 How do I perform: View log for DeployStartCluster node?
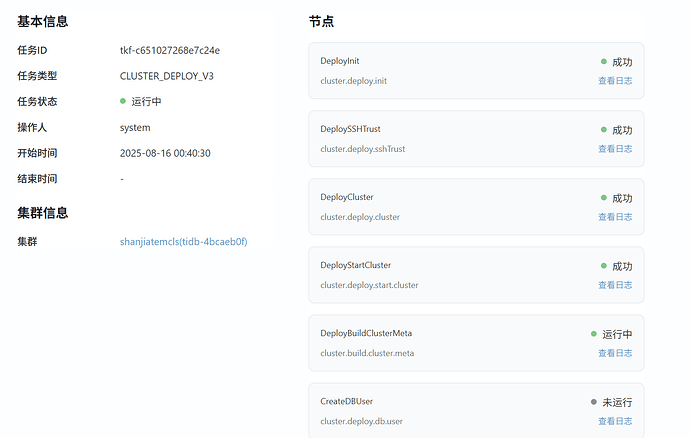click(x=615, y=285)
